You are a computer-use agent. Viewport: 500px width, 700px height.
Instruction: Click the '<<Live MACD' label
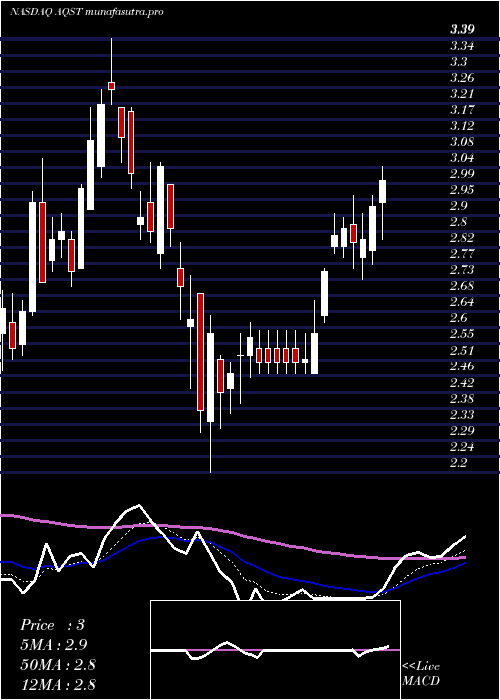pos(421,673)
